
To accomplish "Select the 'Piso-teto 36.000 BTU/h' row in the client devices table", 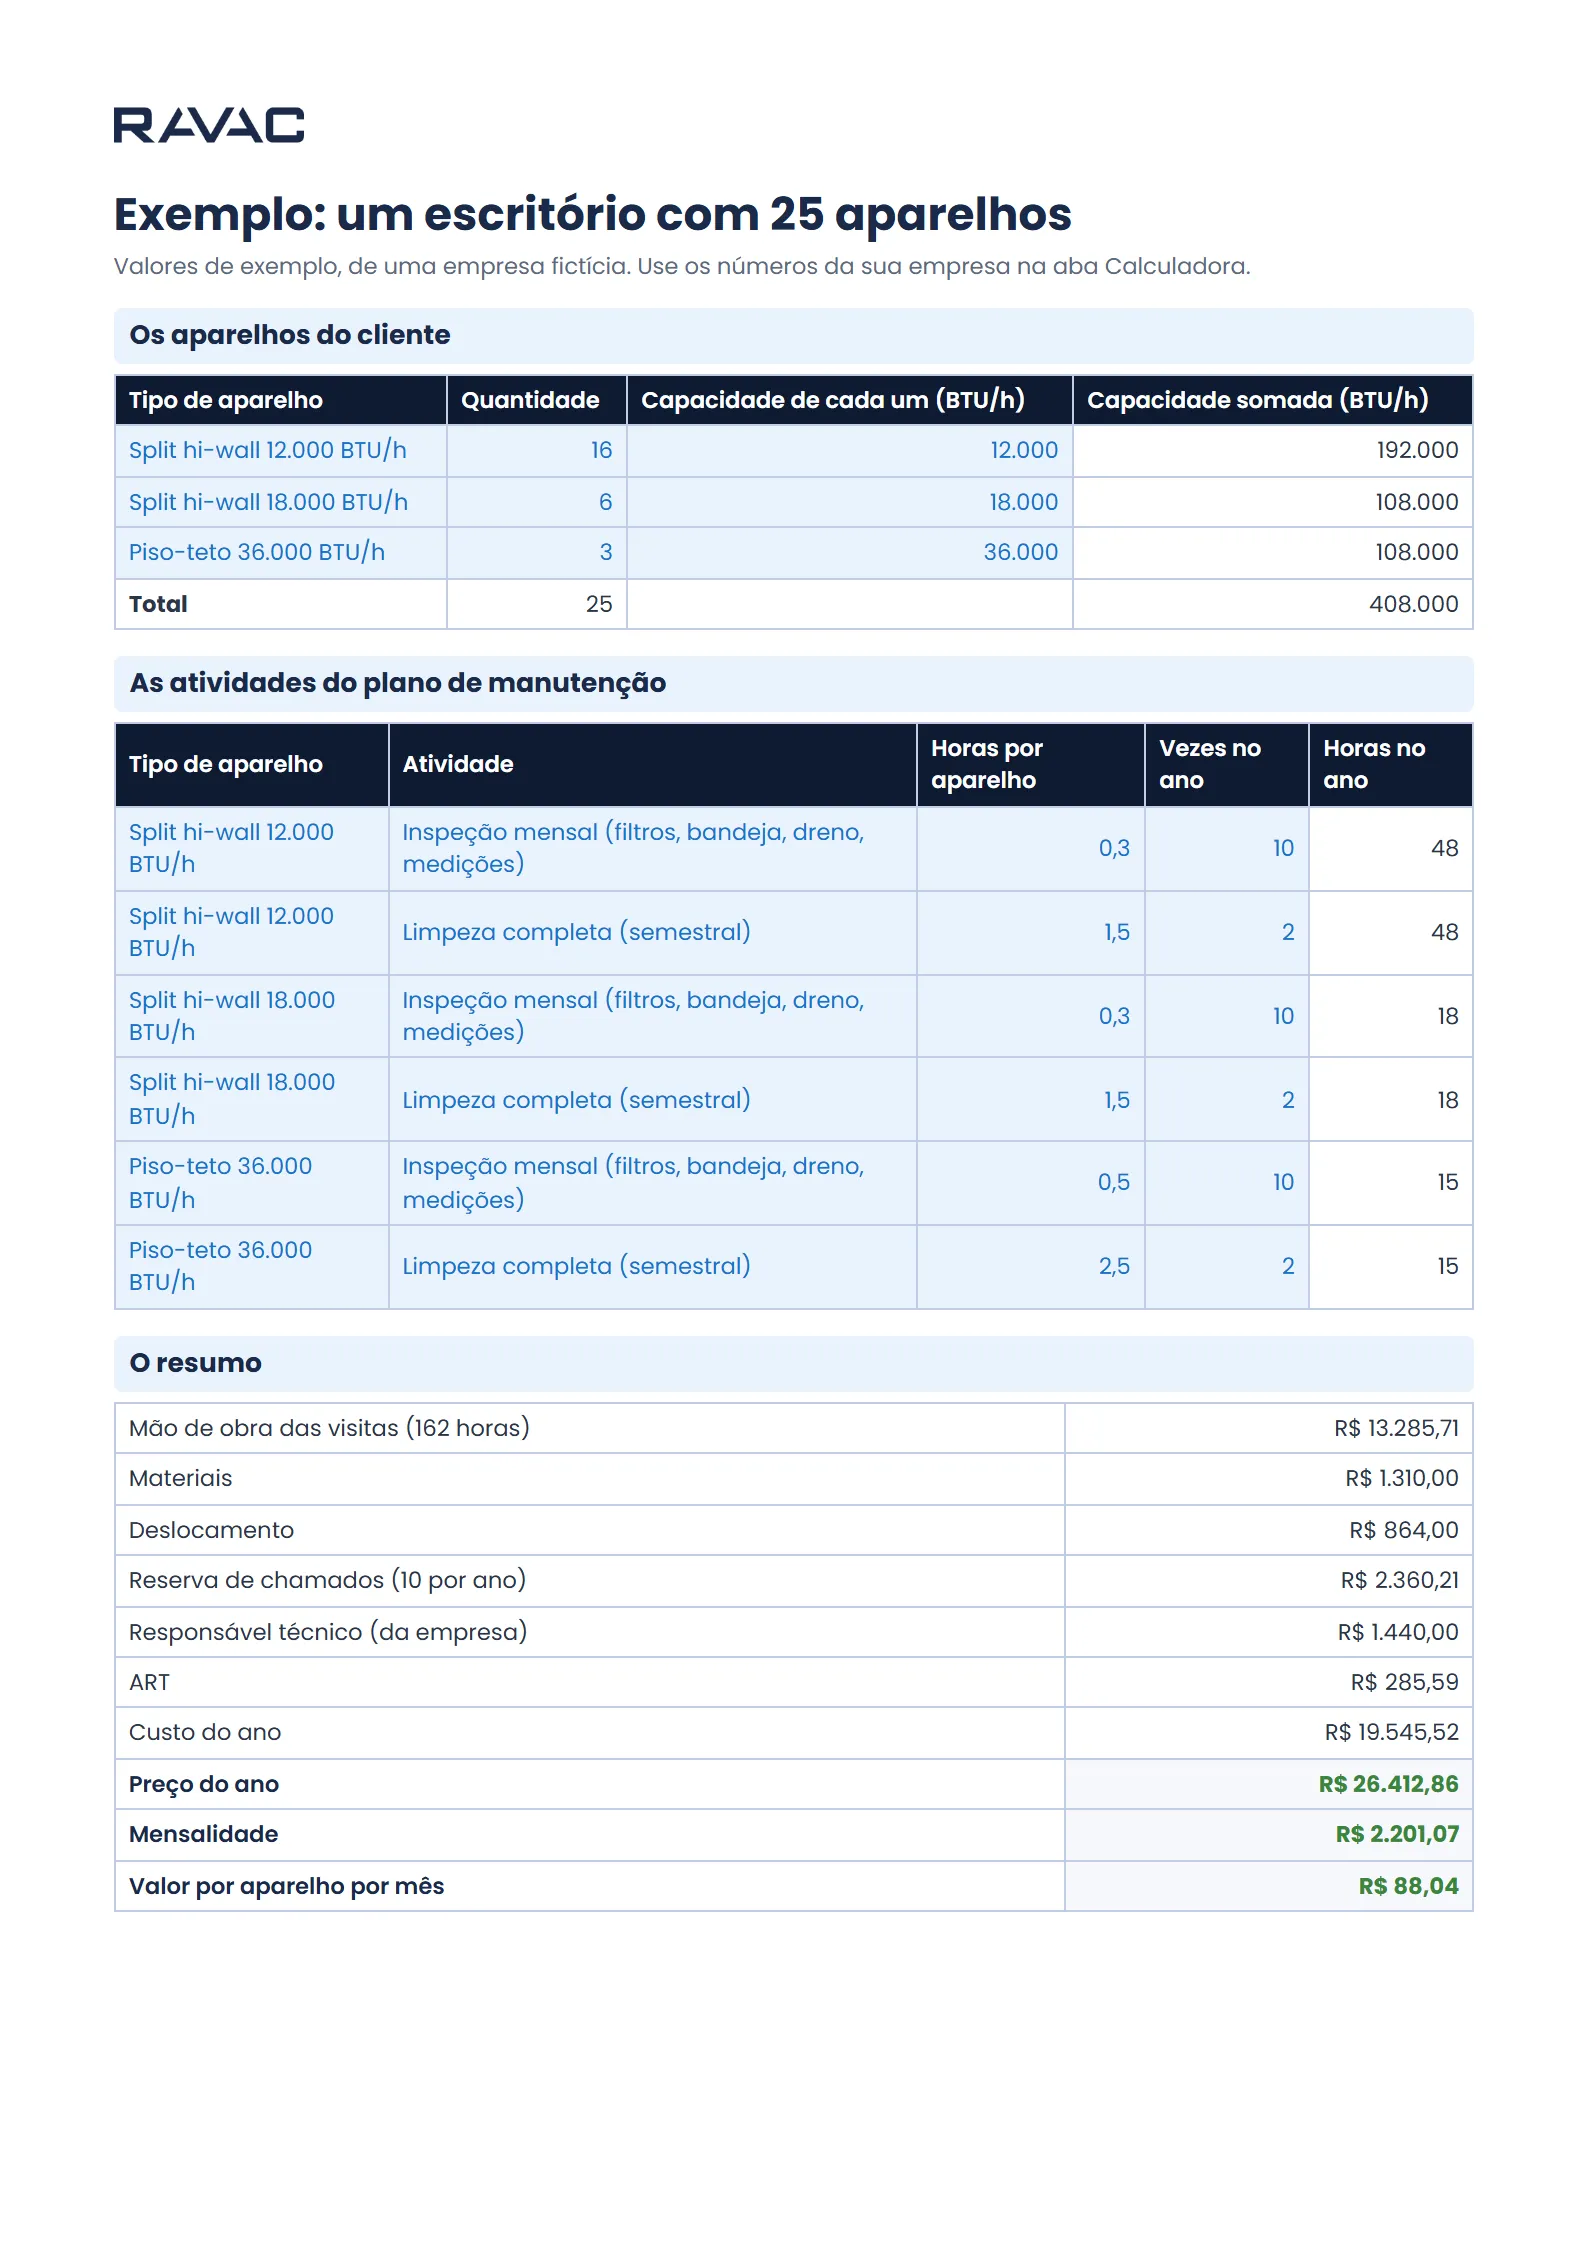I will pos(793,552).
